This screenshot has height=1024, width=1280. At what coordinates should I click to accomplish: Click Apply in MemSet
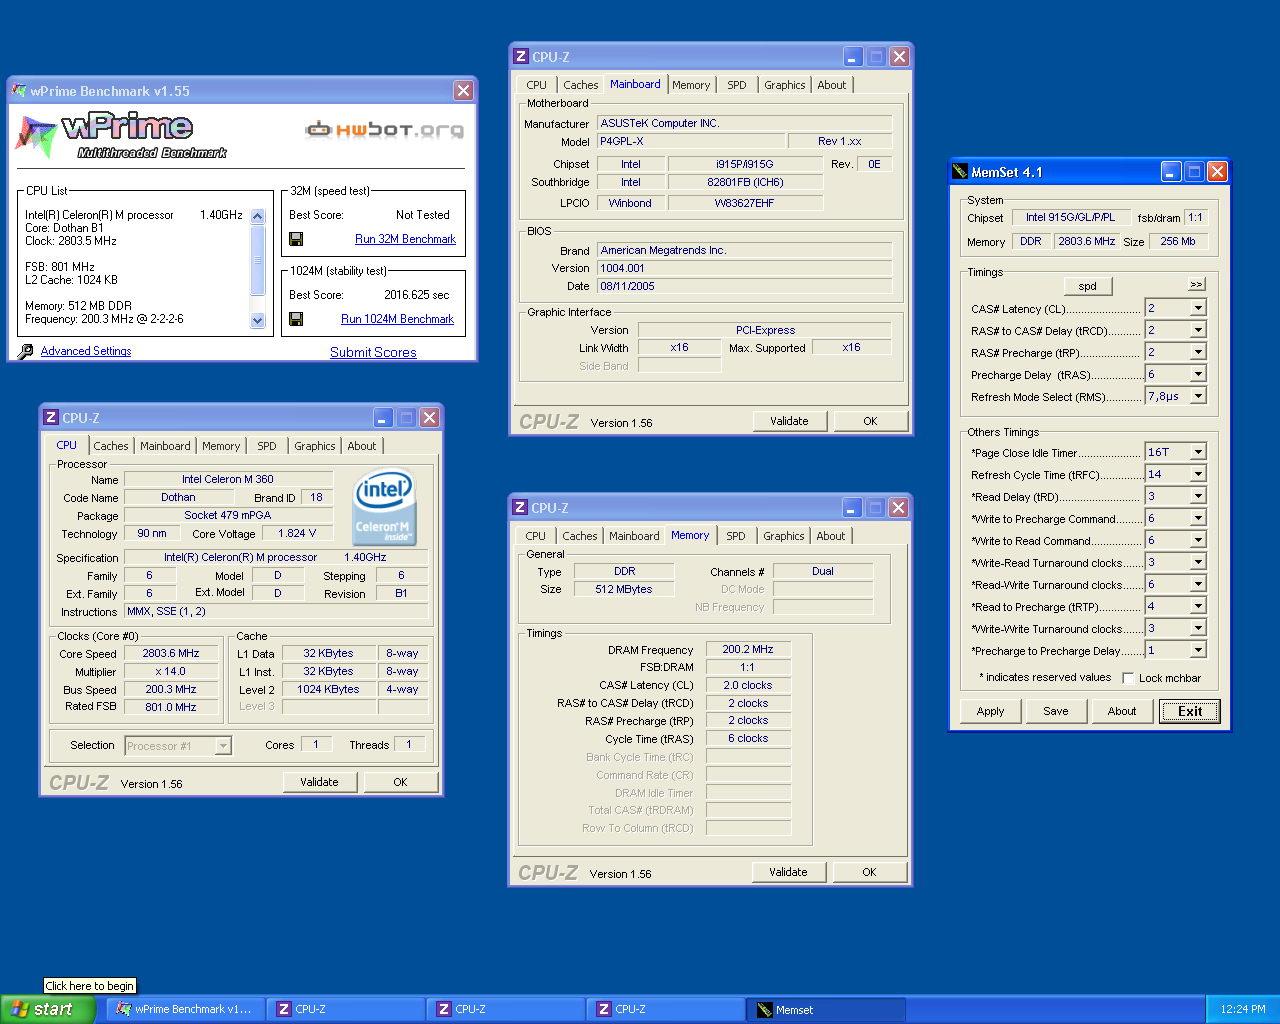pyautogui.click(x=991, y=711)
